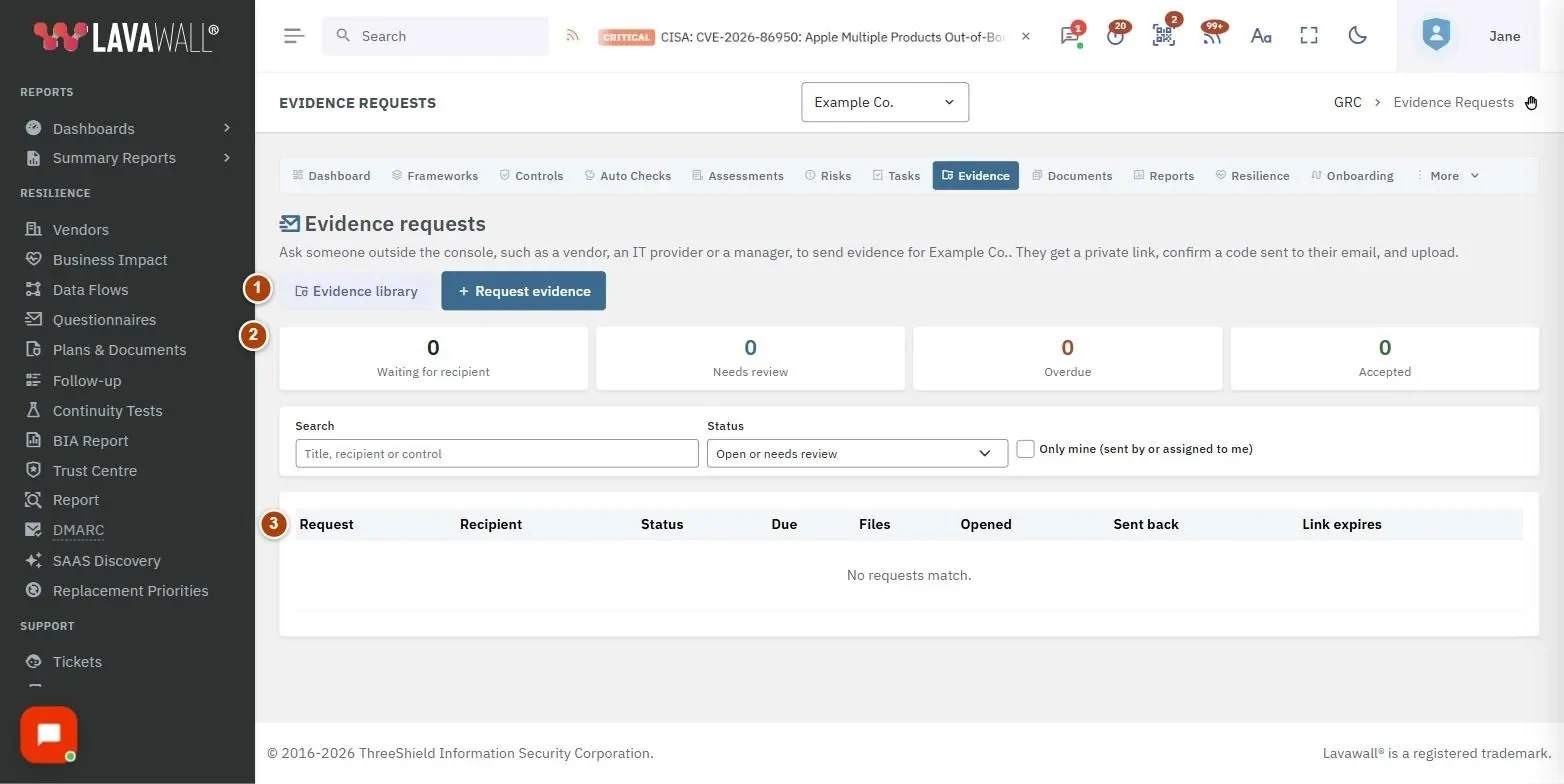Expand the Dashboards sidebar group

[x=127, y=128]
